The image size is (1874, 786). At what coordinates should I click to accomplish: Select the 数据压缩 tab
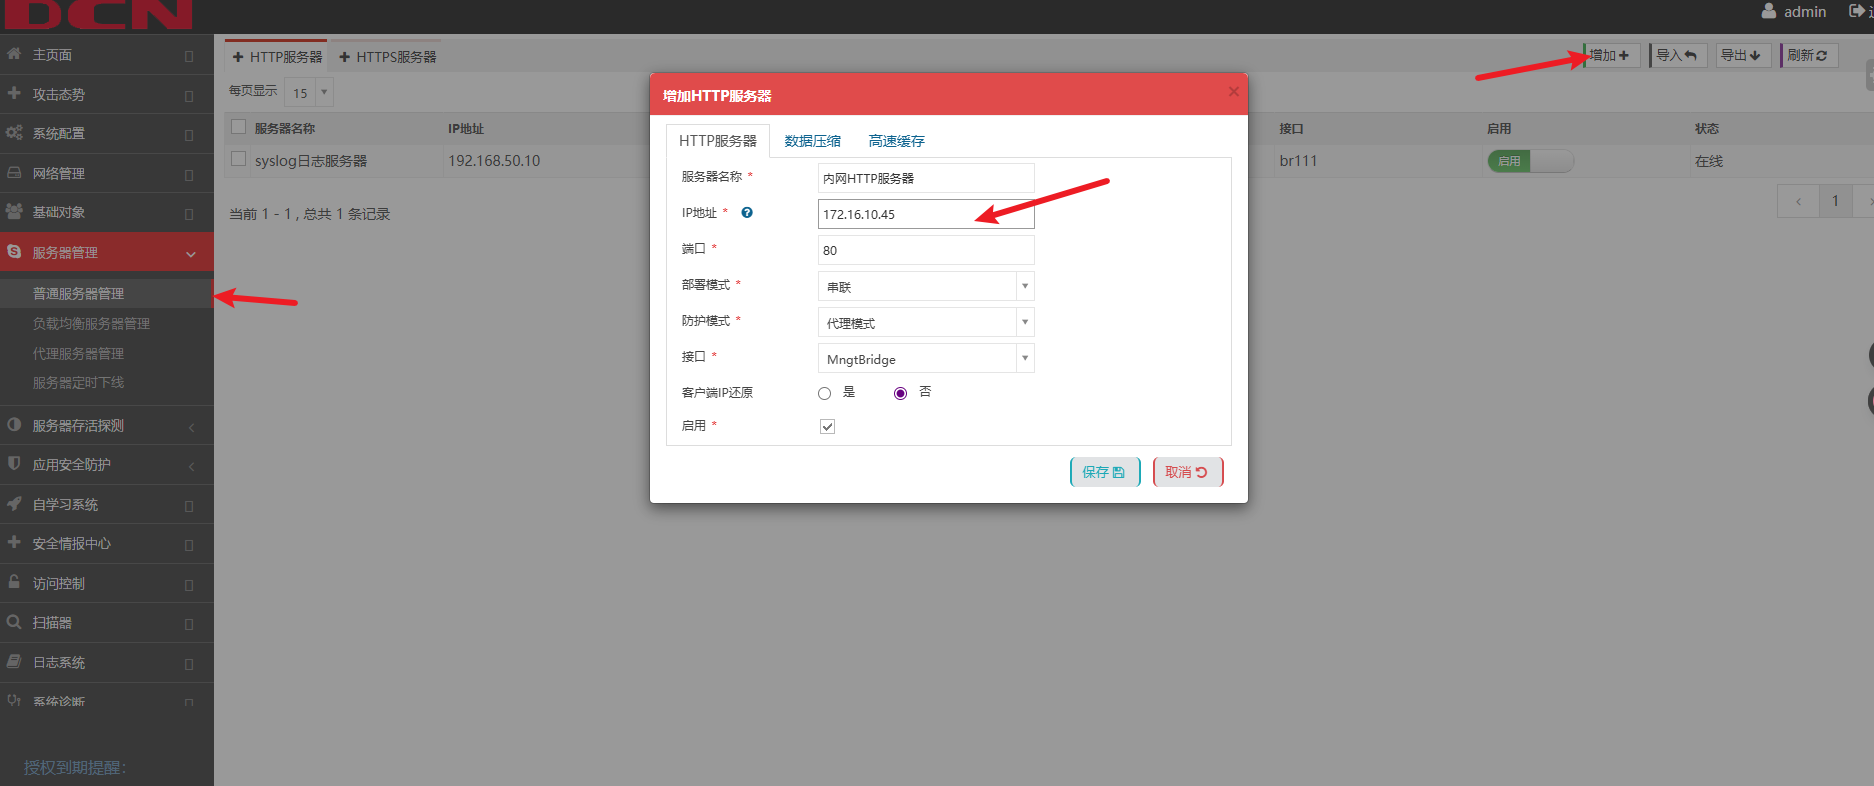812,141
